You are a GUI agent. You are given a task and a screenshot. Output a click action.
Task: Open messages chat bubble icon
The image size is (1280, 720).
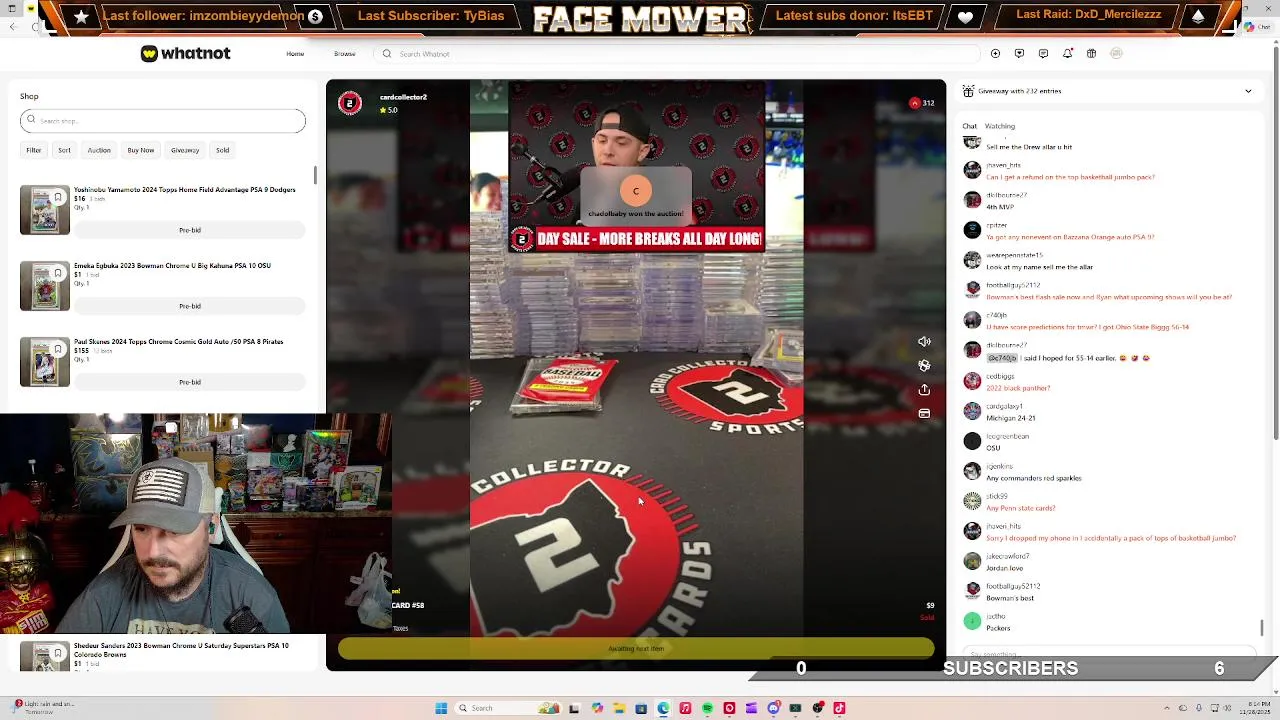pos(1043,53)
